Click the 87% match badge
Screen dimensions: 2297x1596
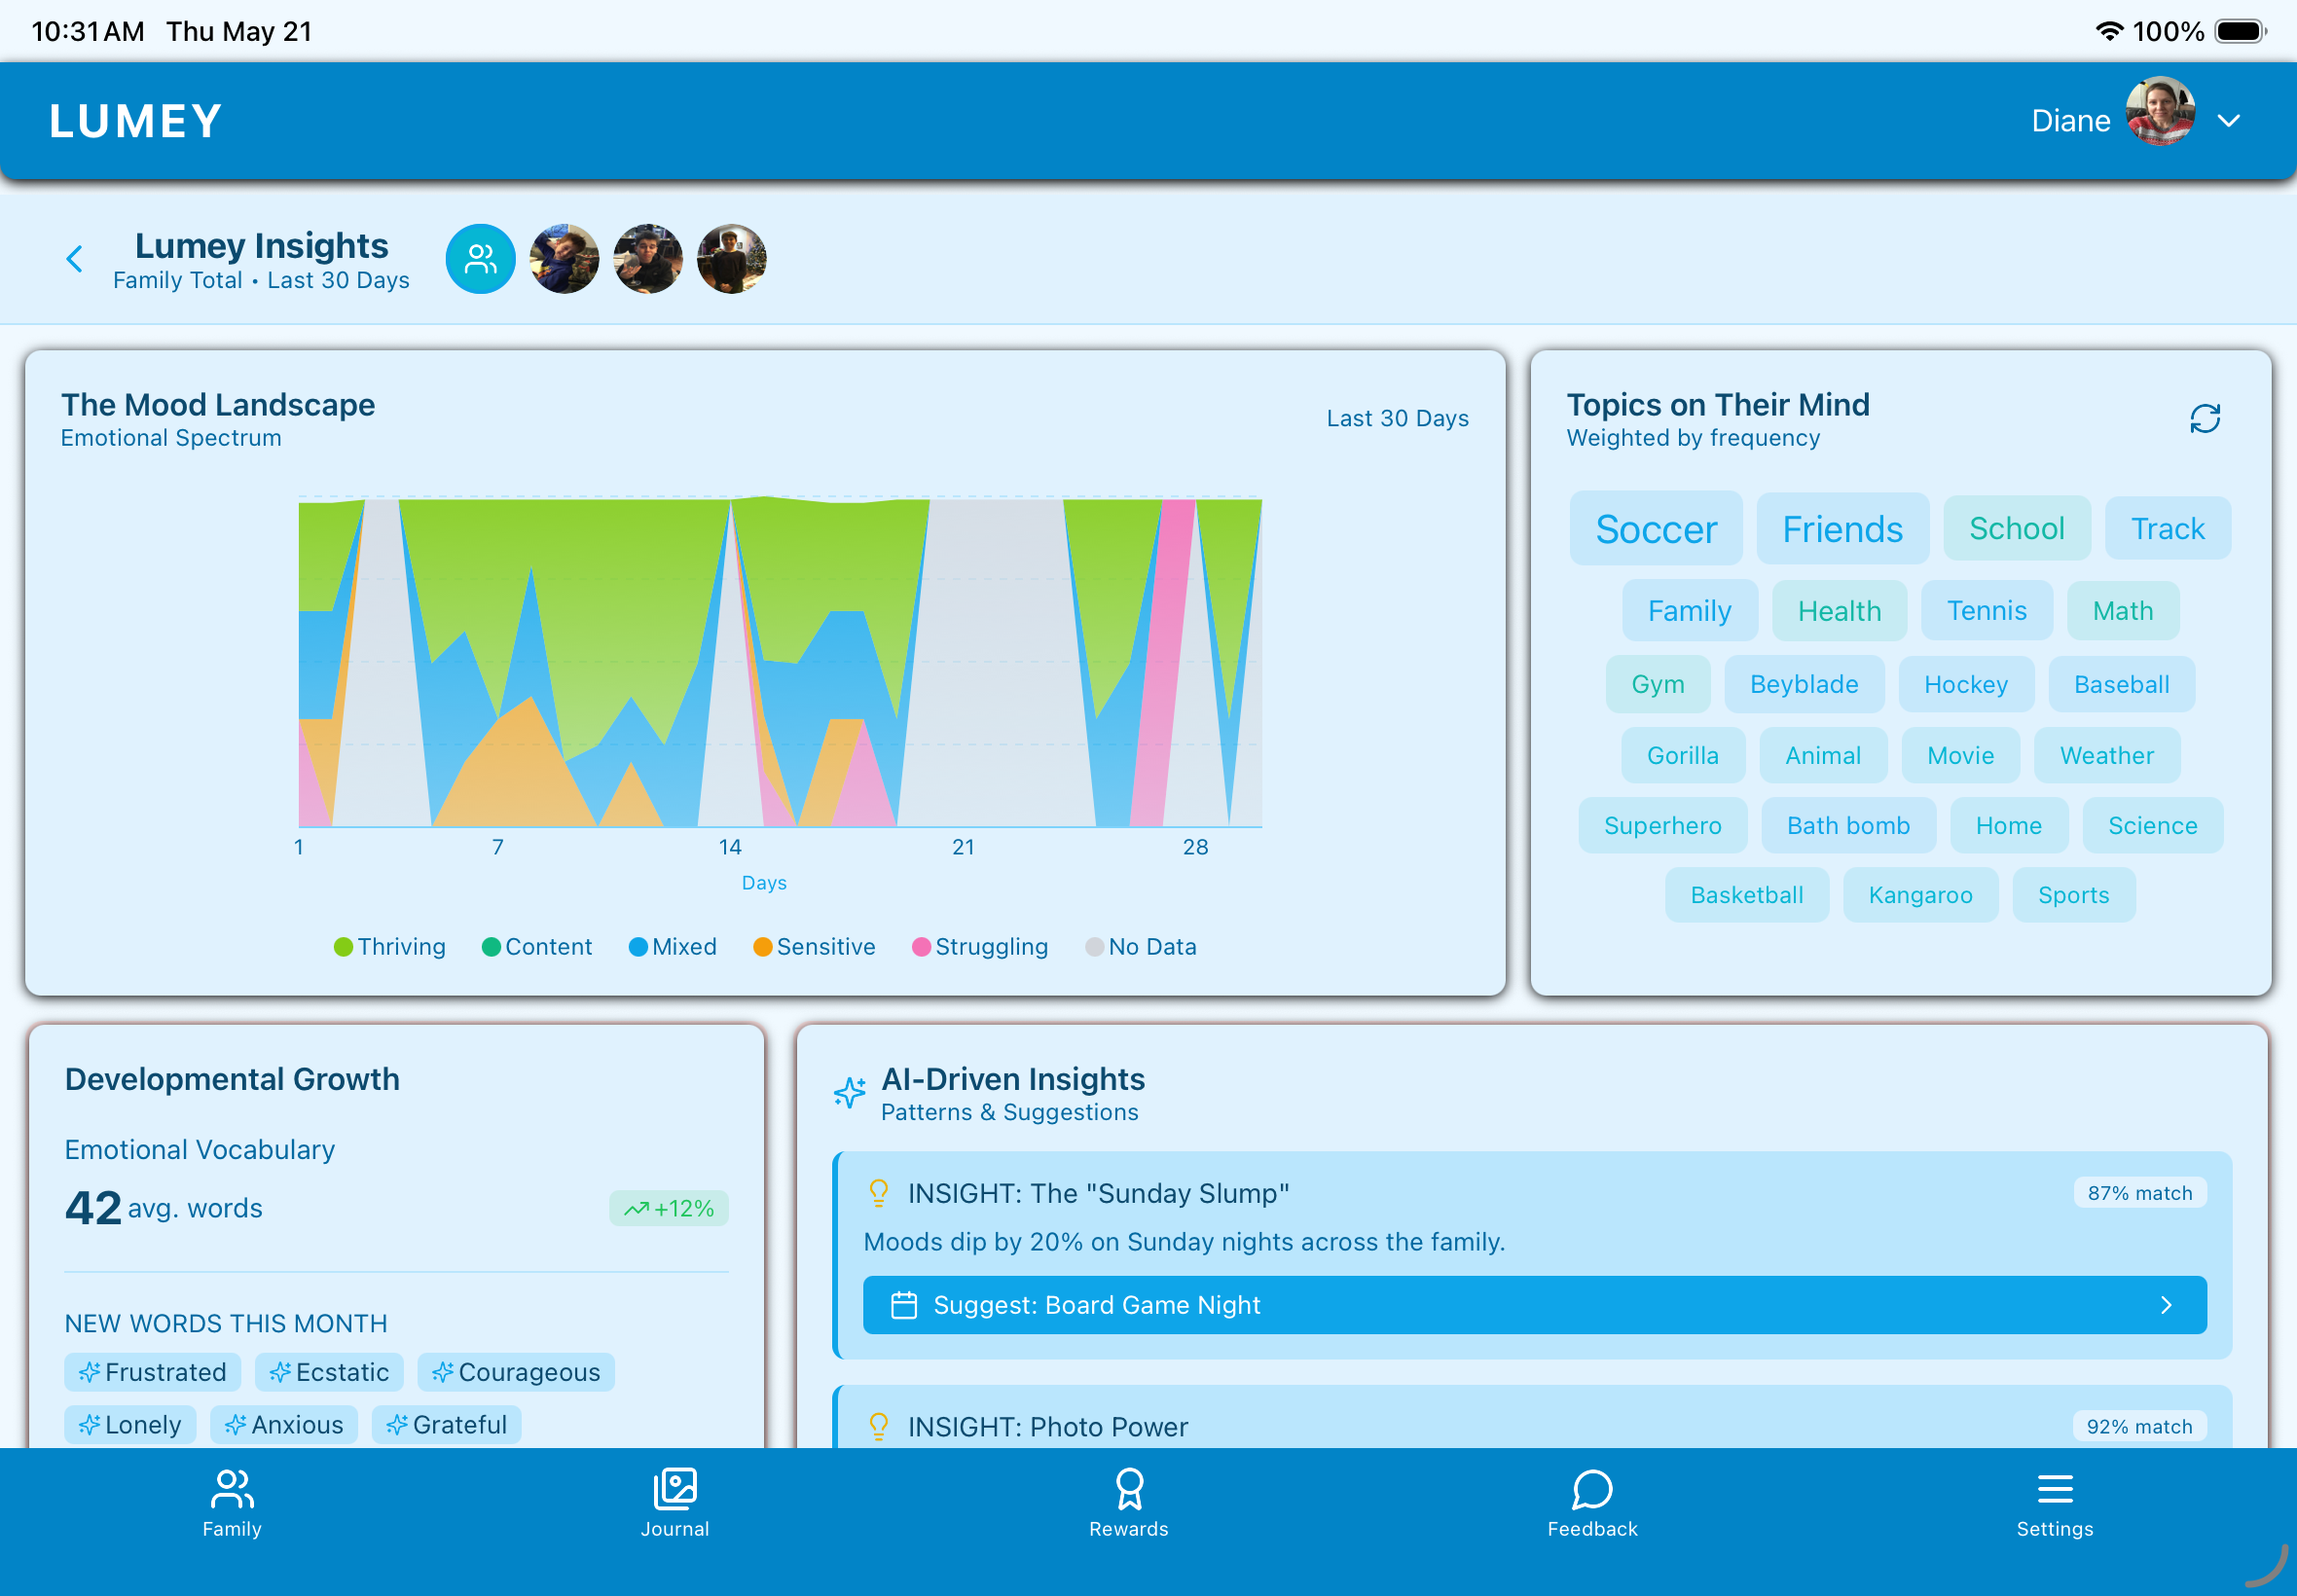pyautogui.click(x=2139, y=1193)
